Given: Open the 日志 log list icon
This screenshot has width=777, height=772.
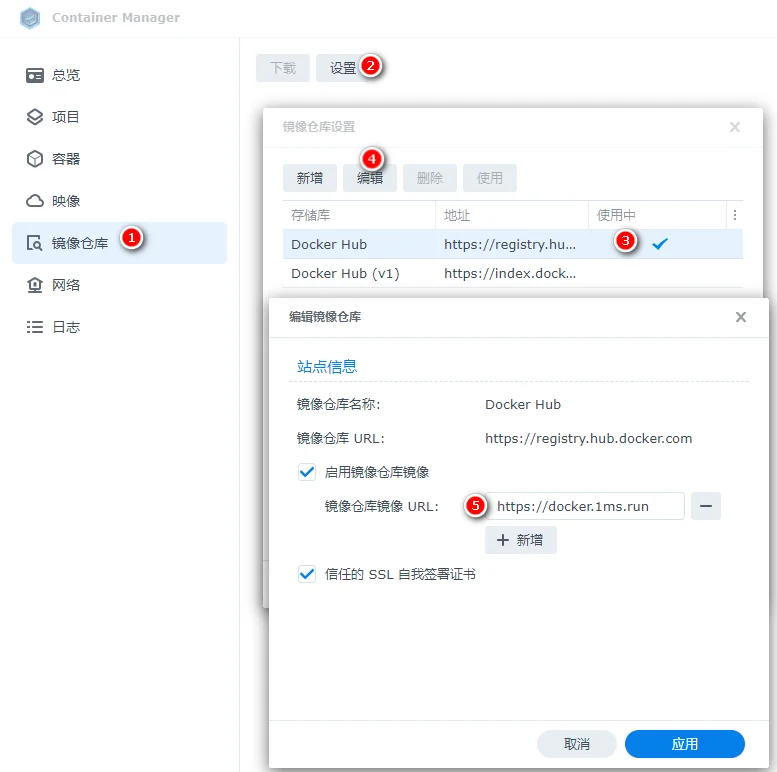Looking at the screenshot, I should coord(35,327).
